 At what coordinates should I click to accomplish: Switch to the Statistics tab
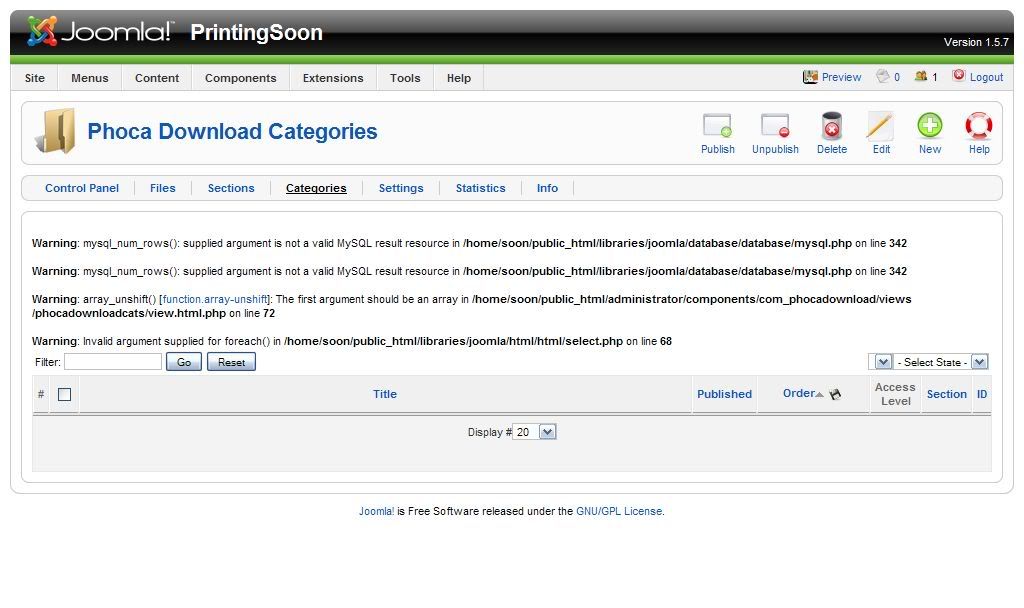(x=481, y=188)
